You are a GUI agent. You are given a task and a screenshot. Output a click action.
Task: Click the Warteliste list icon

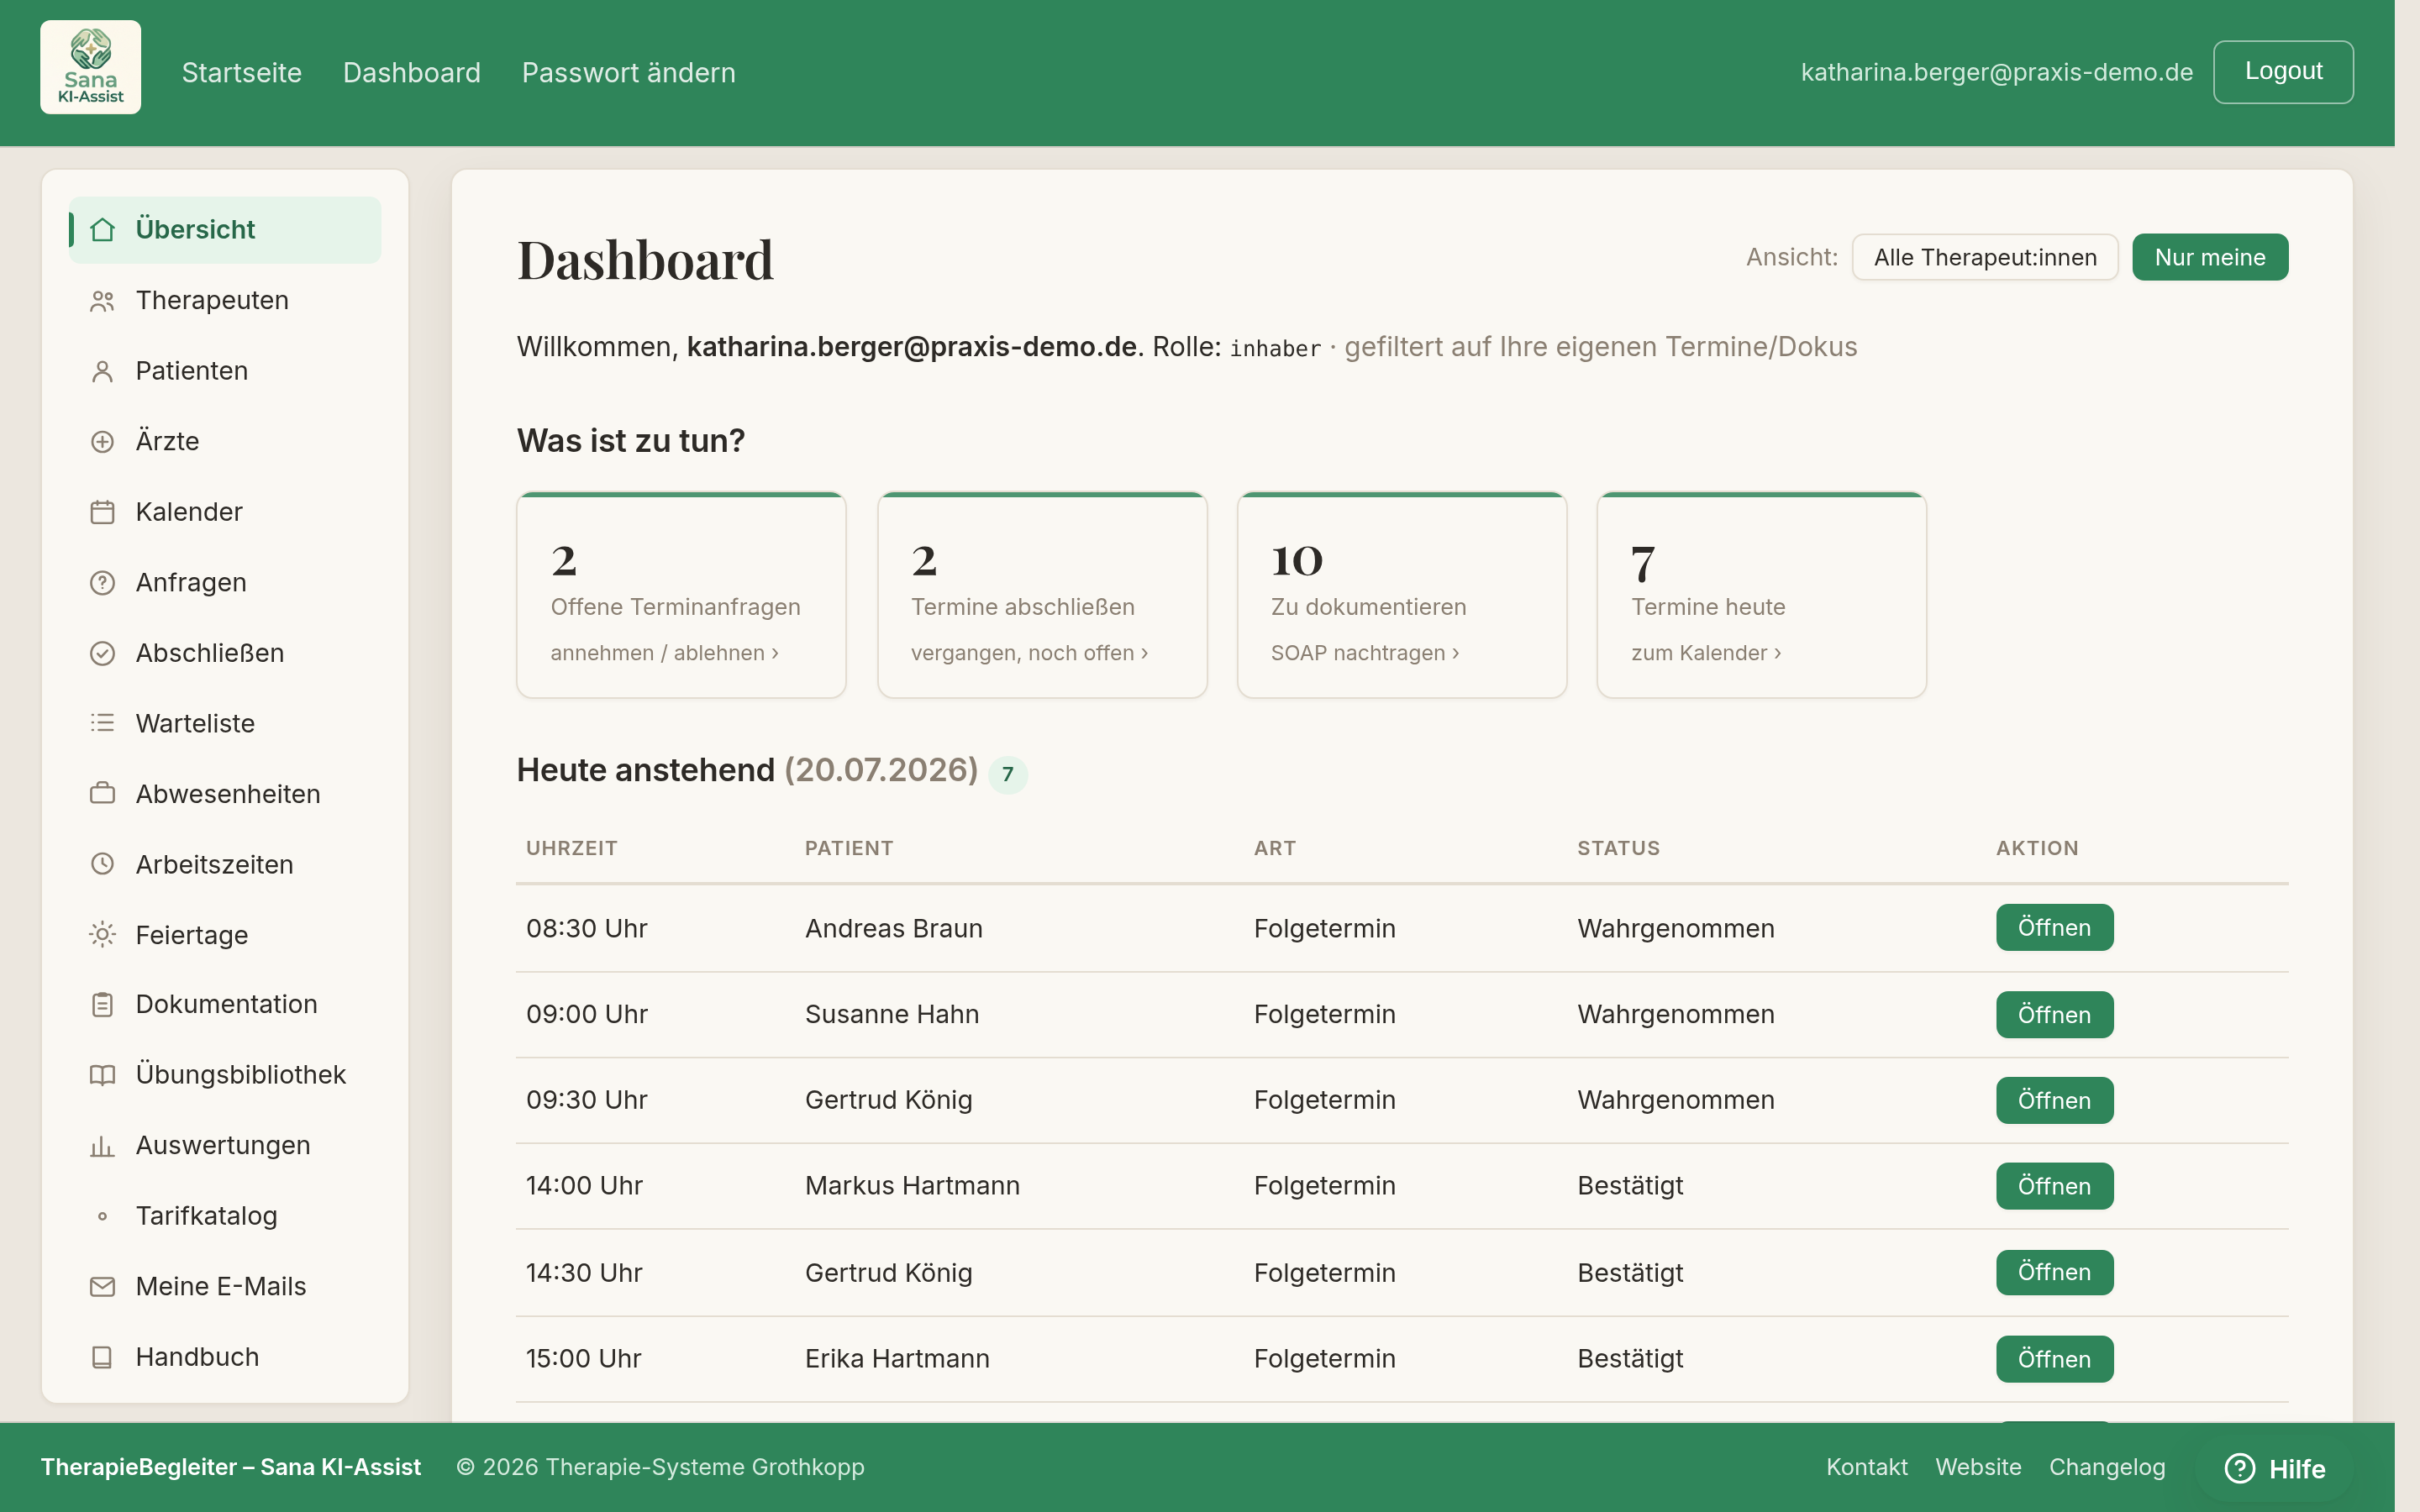tap(102, 723)
